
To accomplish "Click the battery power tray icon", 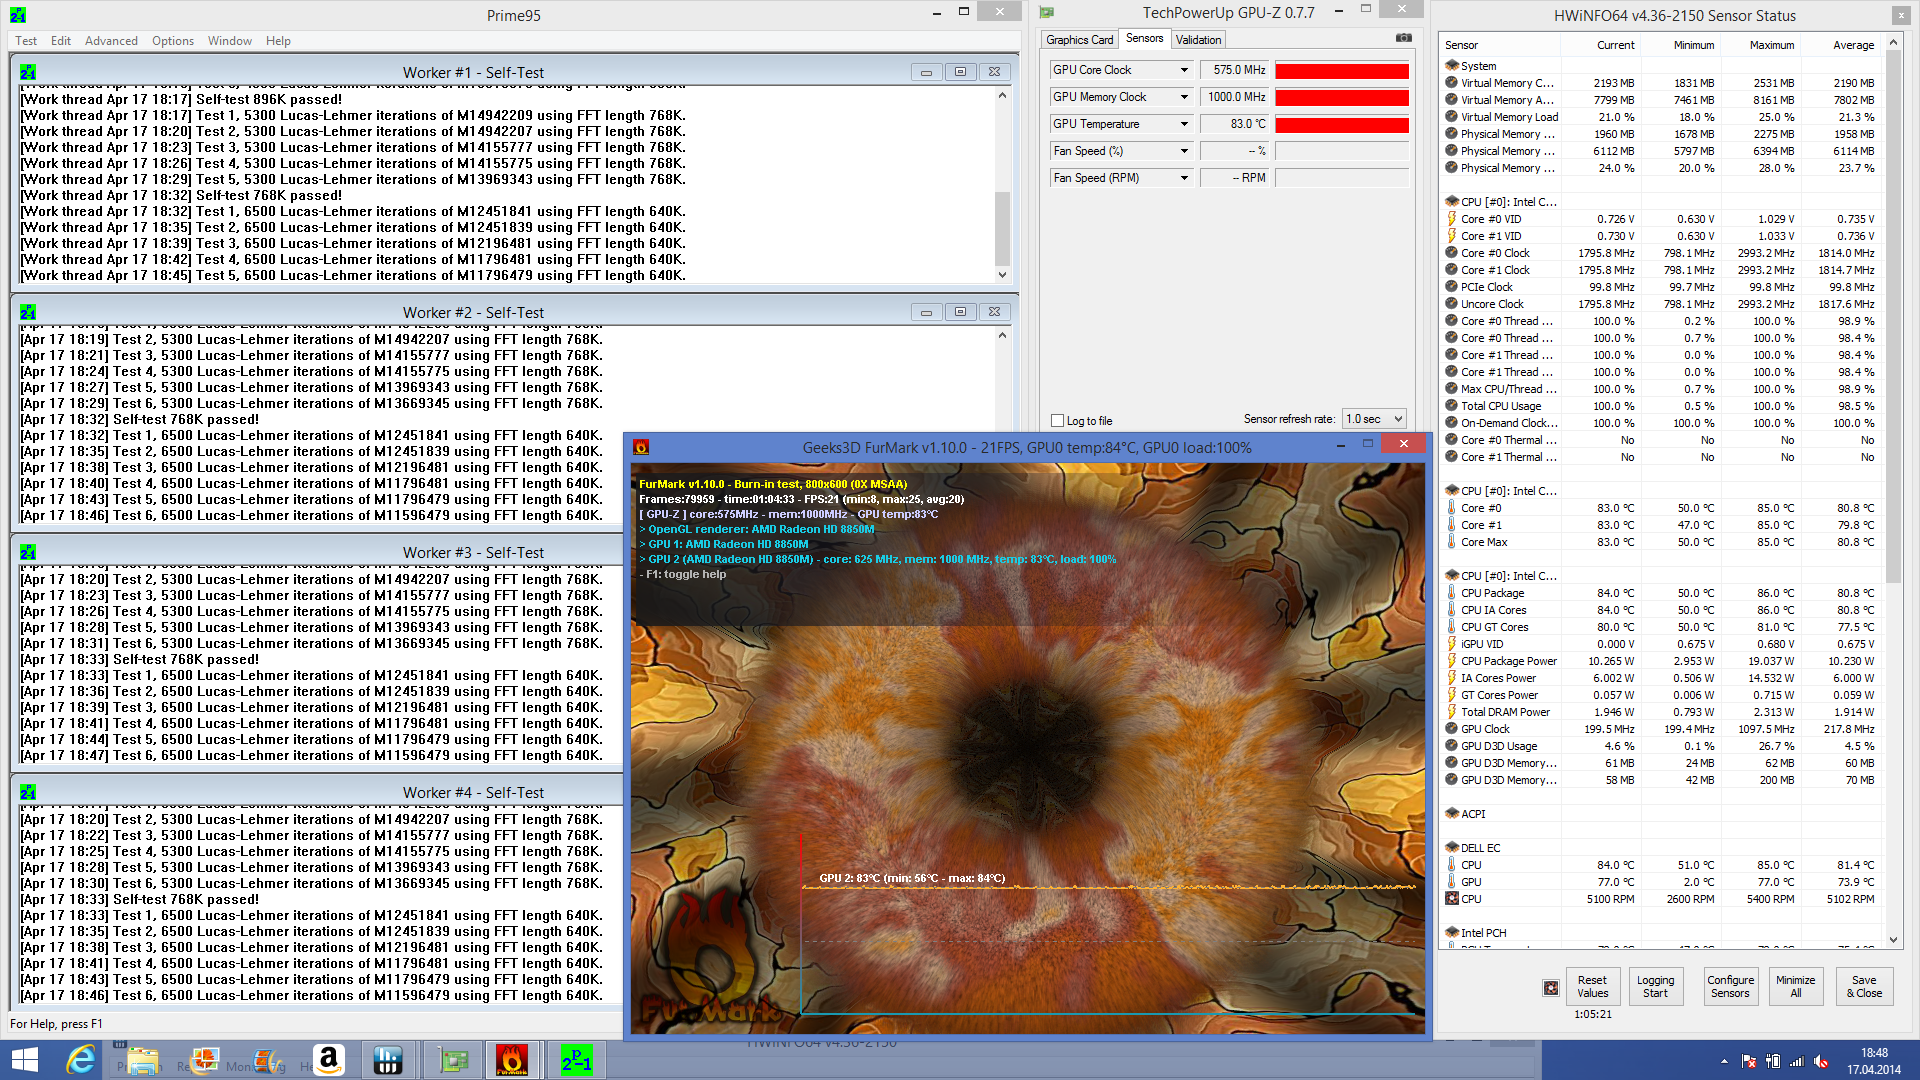I will (1773, 1061).
